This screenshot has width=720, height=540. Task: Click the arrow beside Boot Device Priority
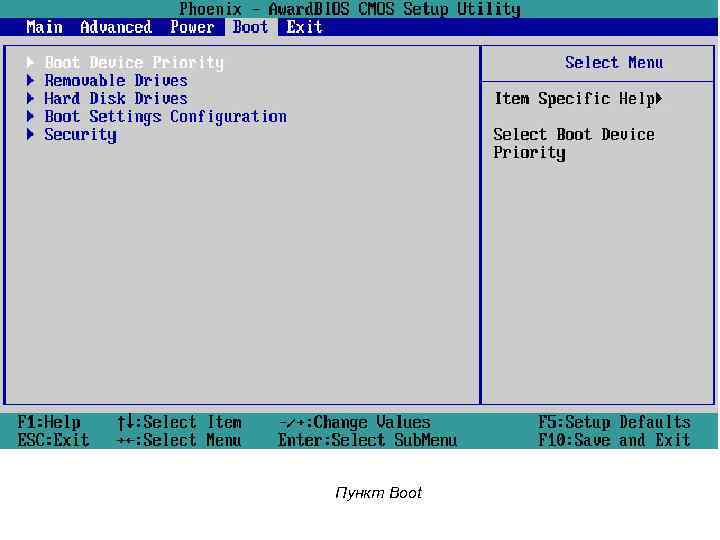coord(30,62)
